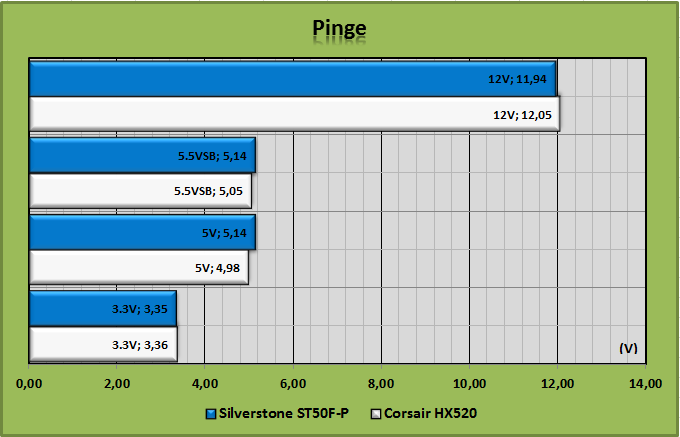
Task: Click axis value 0,00
Action: [x=29, y=384]
